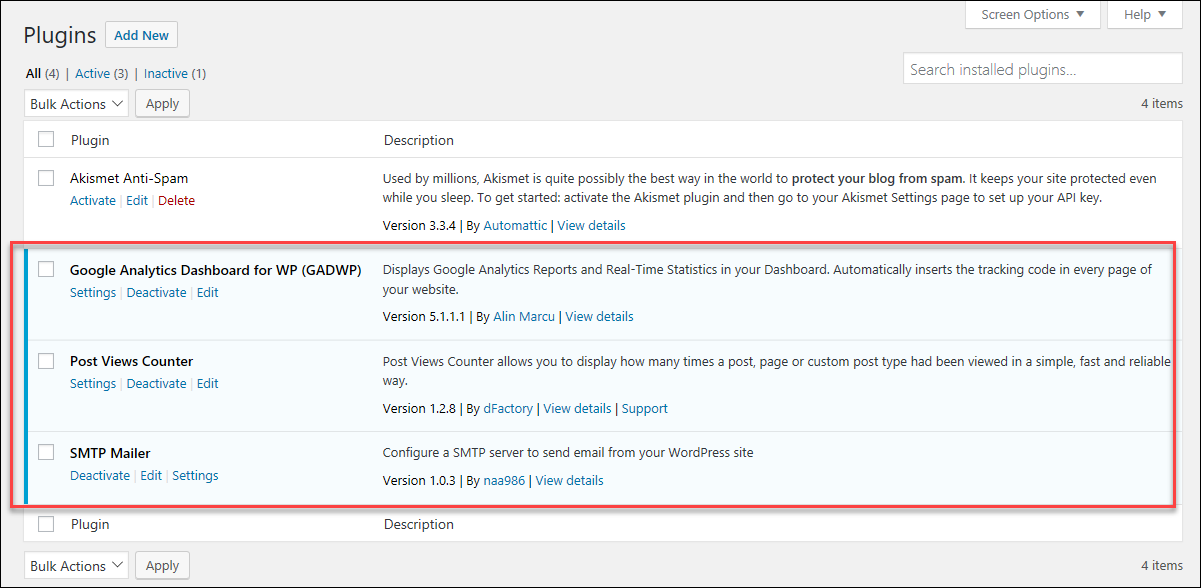View details for SMTP Mailer
Viewport: 1201px width, 588px height.
[x=569, y=480]
